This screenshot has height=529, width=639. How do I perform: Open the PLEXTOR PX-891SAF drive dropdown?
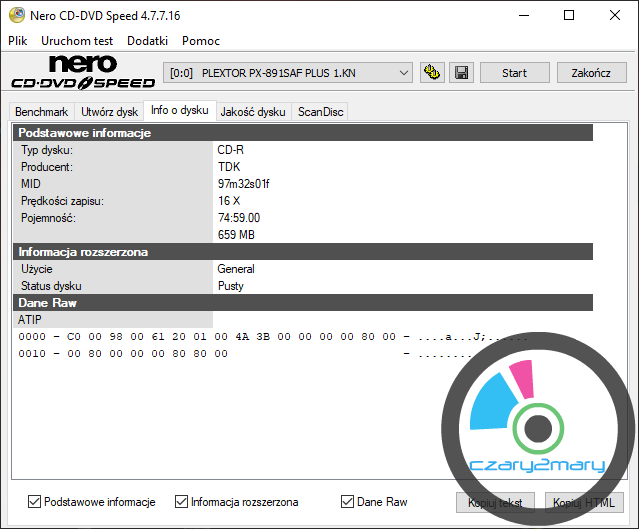288,73
